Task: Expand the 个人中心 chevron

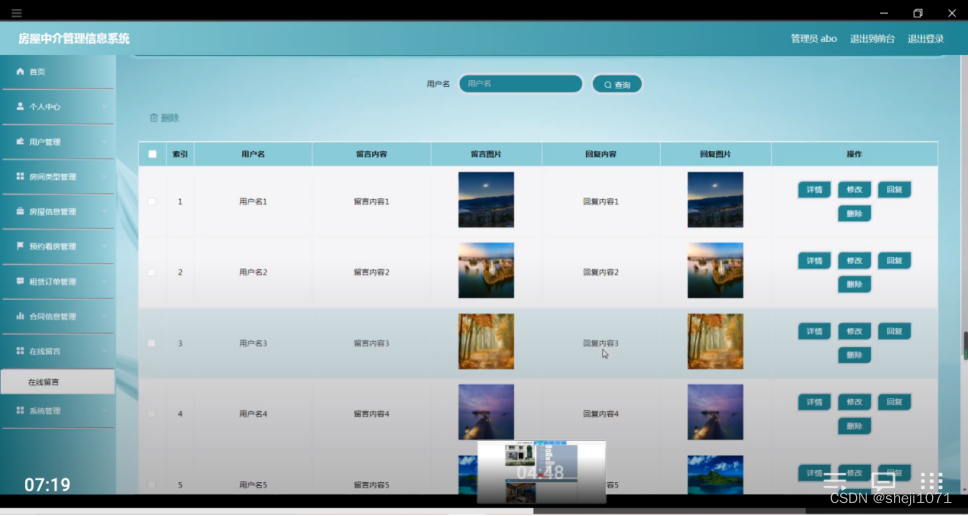Action: pyautogui.click(x=104, y=107)
